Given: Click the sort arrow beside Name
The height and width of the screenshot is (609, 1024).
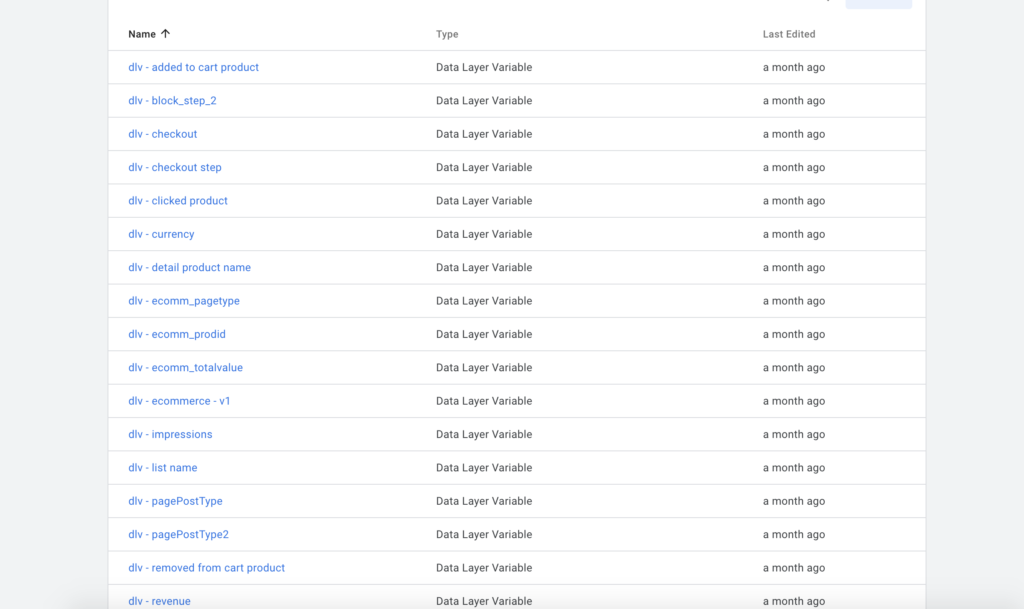Looking at the screenshot, I should (x=165, y=34).
